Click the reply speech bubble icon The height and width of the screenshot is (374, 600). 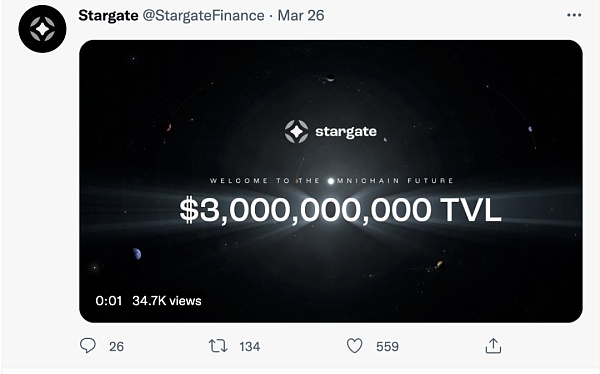(x=88, y=345)
